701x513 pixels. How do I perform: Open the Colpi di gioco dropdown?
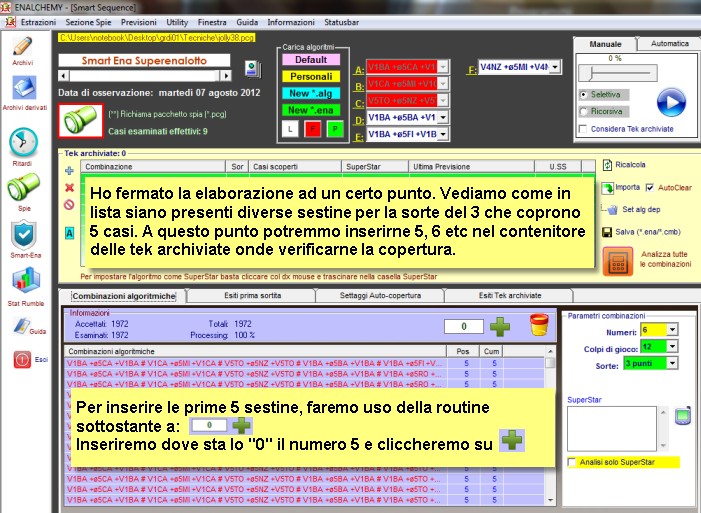[672, 346]
